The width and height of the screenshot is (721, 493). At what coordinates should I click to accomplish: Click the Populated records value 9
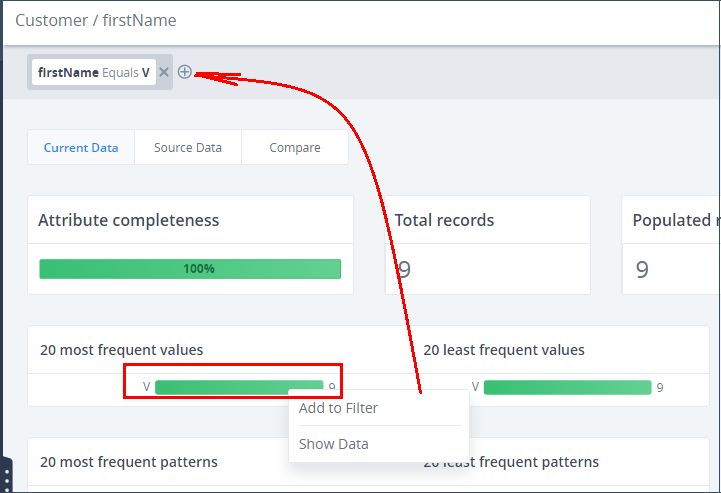[x=642, y=269]
